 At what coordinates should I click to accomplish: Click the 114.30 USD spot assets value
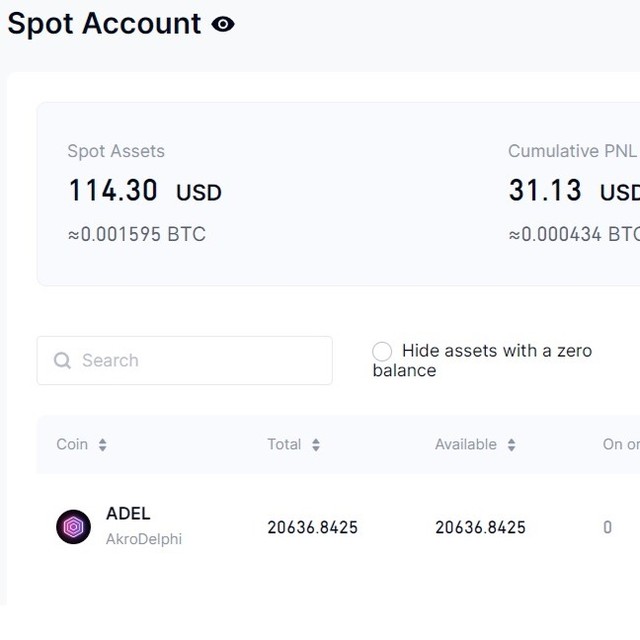coord(145,191)
